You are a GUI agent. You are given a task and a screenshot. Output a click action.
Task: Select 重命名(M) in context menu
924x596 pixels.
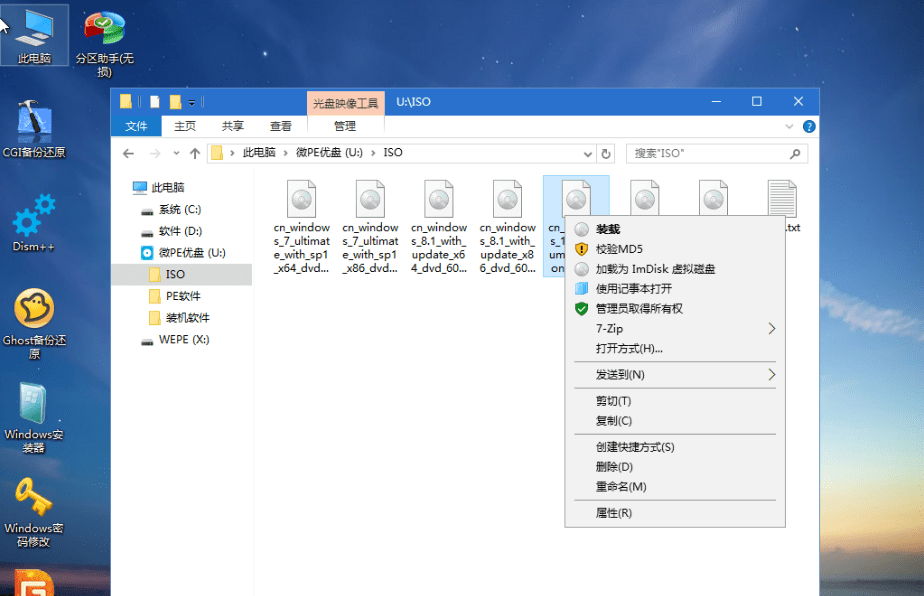tap(675, 487)
